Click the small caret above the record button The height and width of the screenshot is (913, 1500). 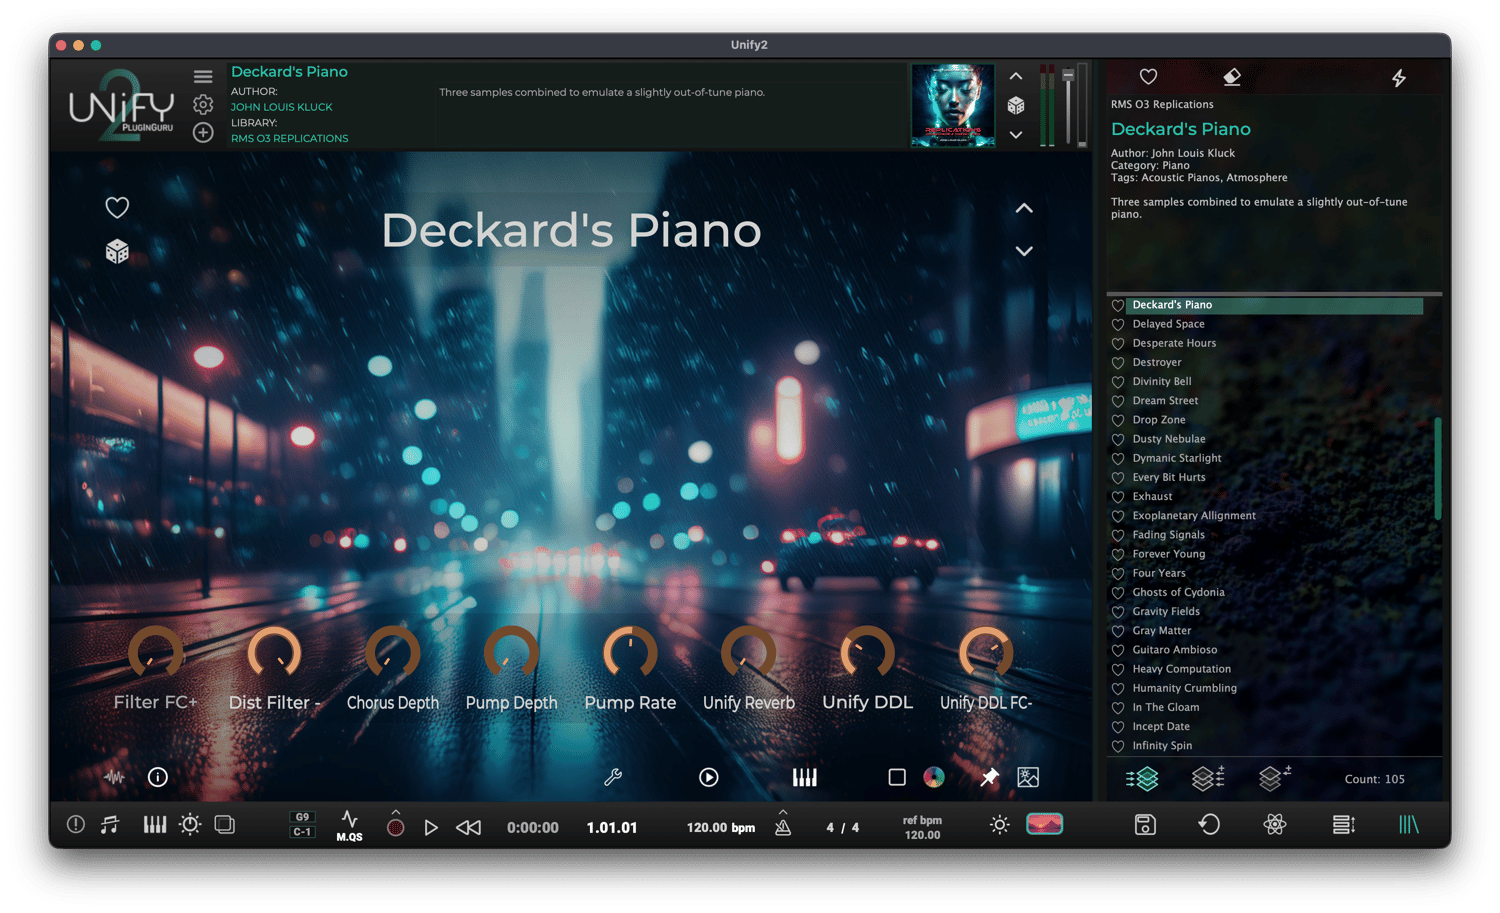(396, 812)
